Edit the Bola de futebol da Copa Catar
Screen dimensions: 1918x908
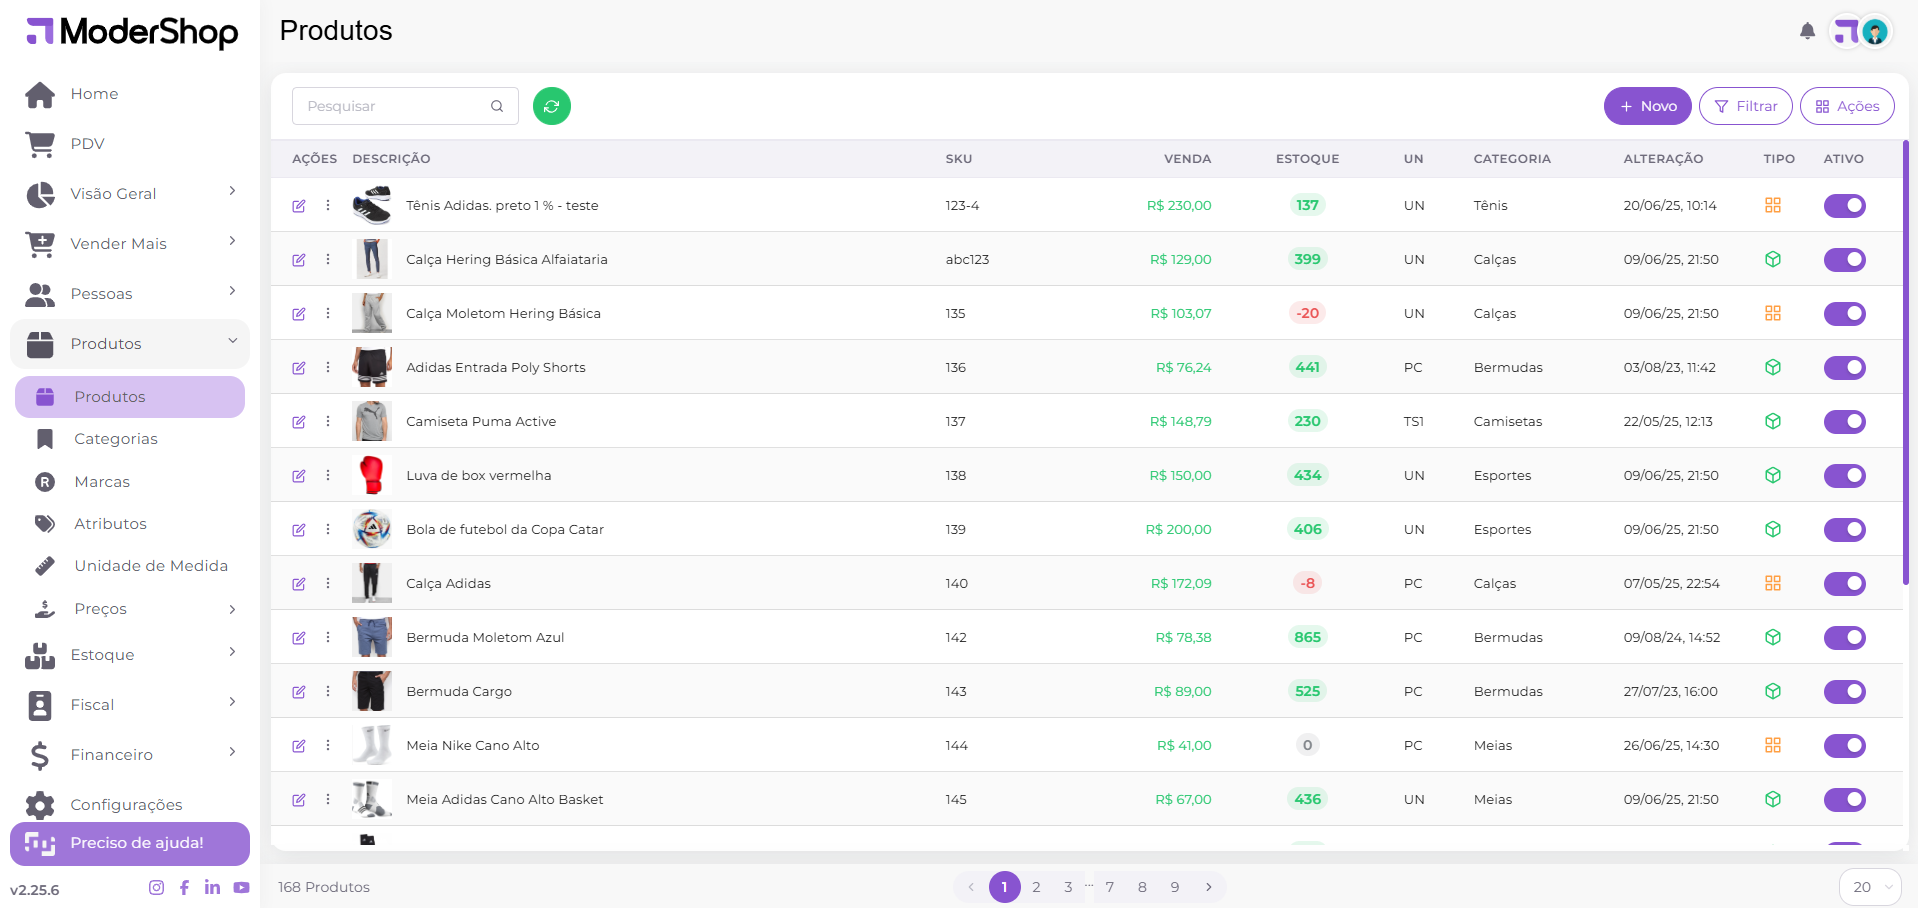(x=299, y=530)
